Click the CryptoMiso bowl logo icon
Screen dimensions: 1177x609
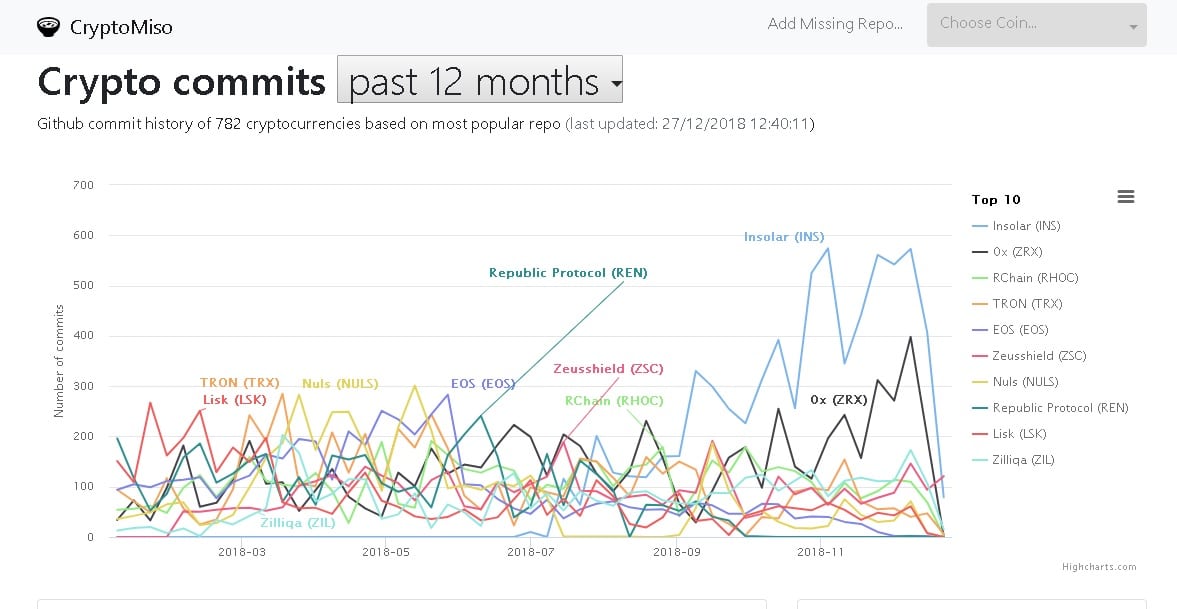(x=49, y=27)
